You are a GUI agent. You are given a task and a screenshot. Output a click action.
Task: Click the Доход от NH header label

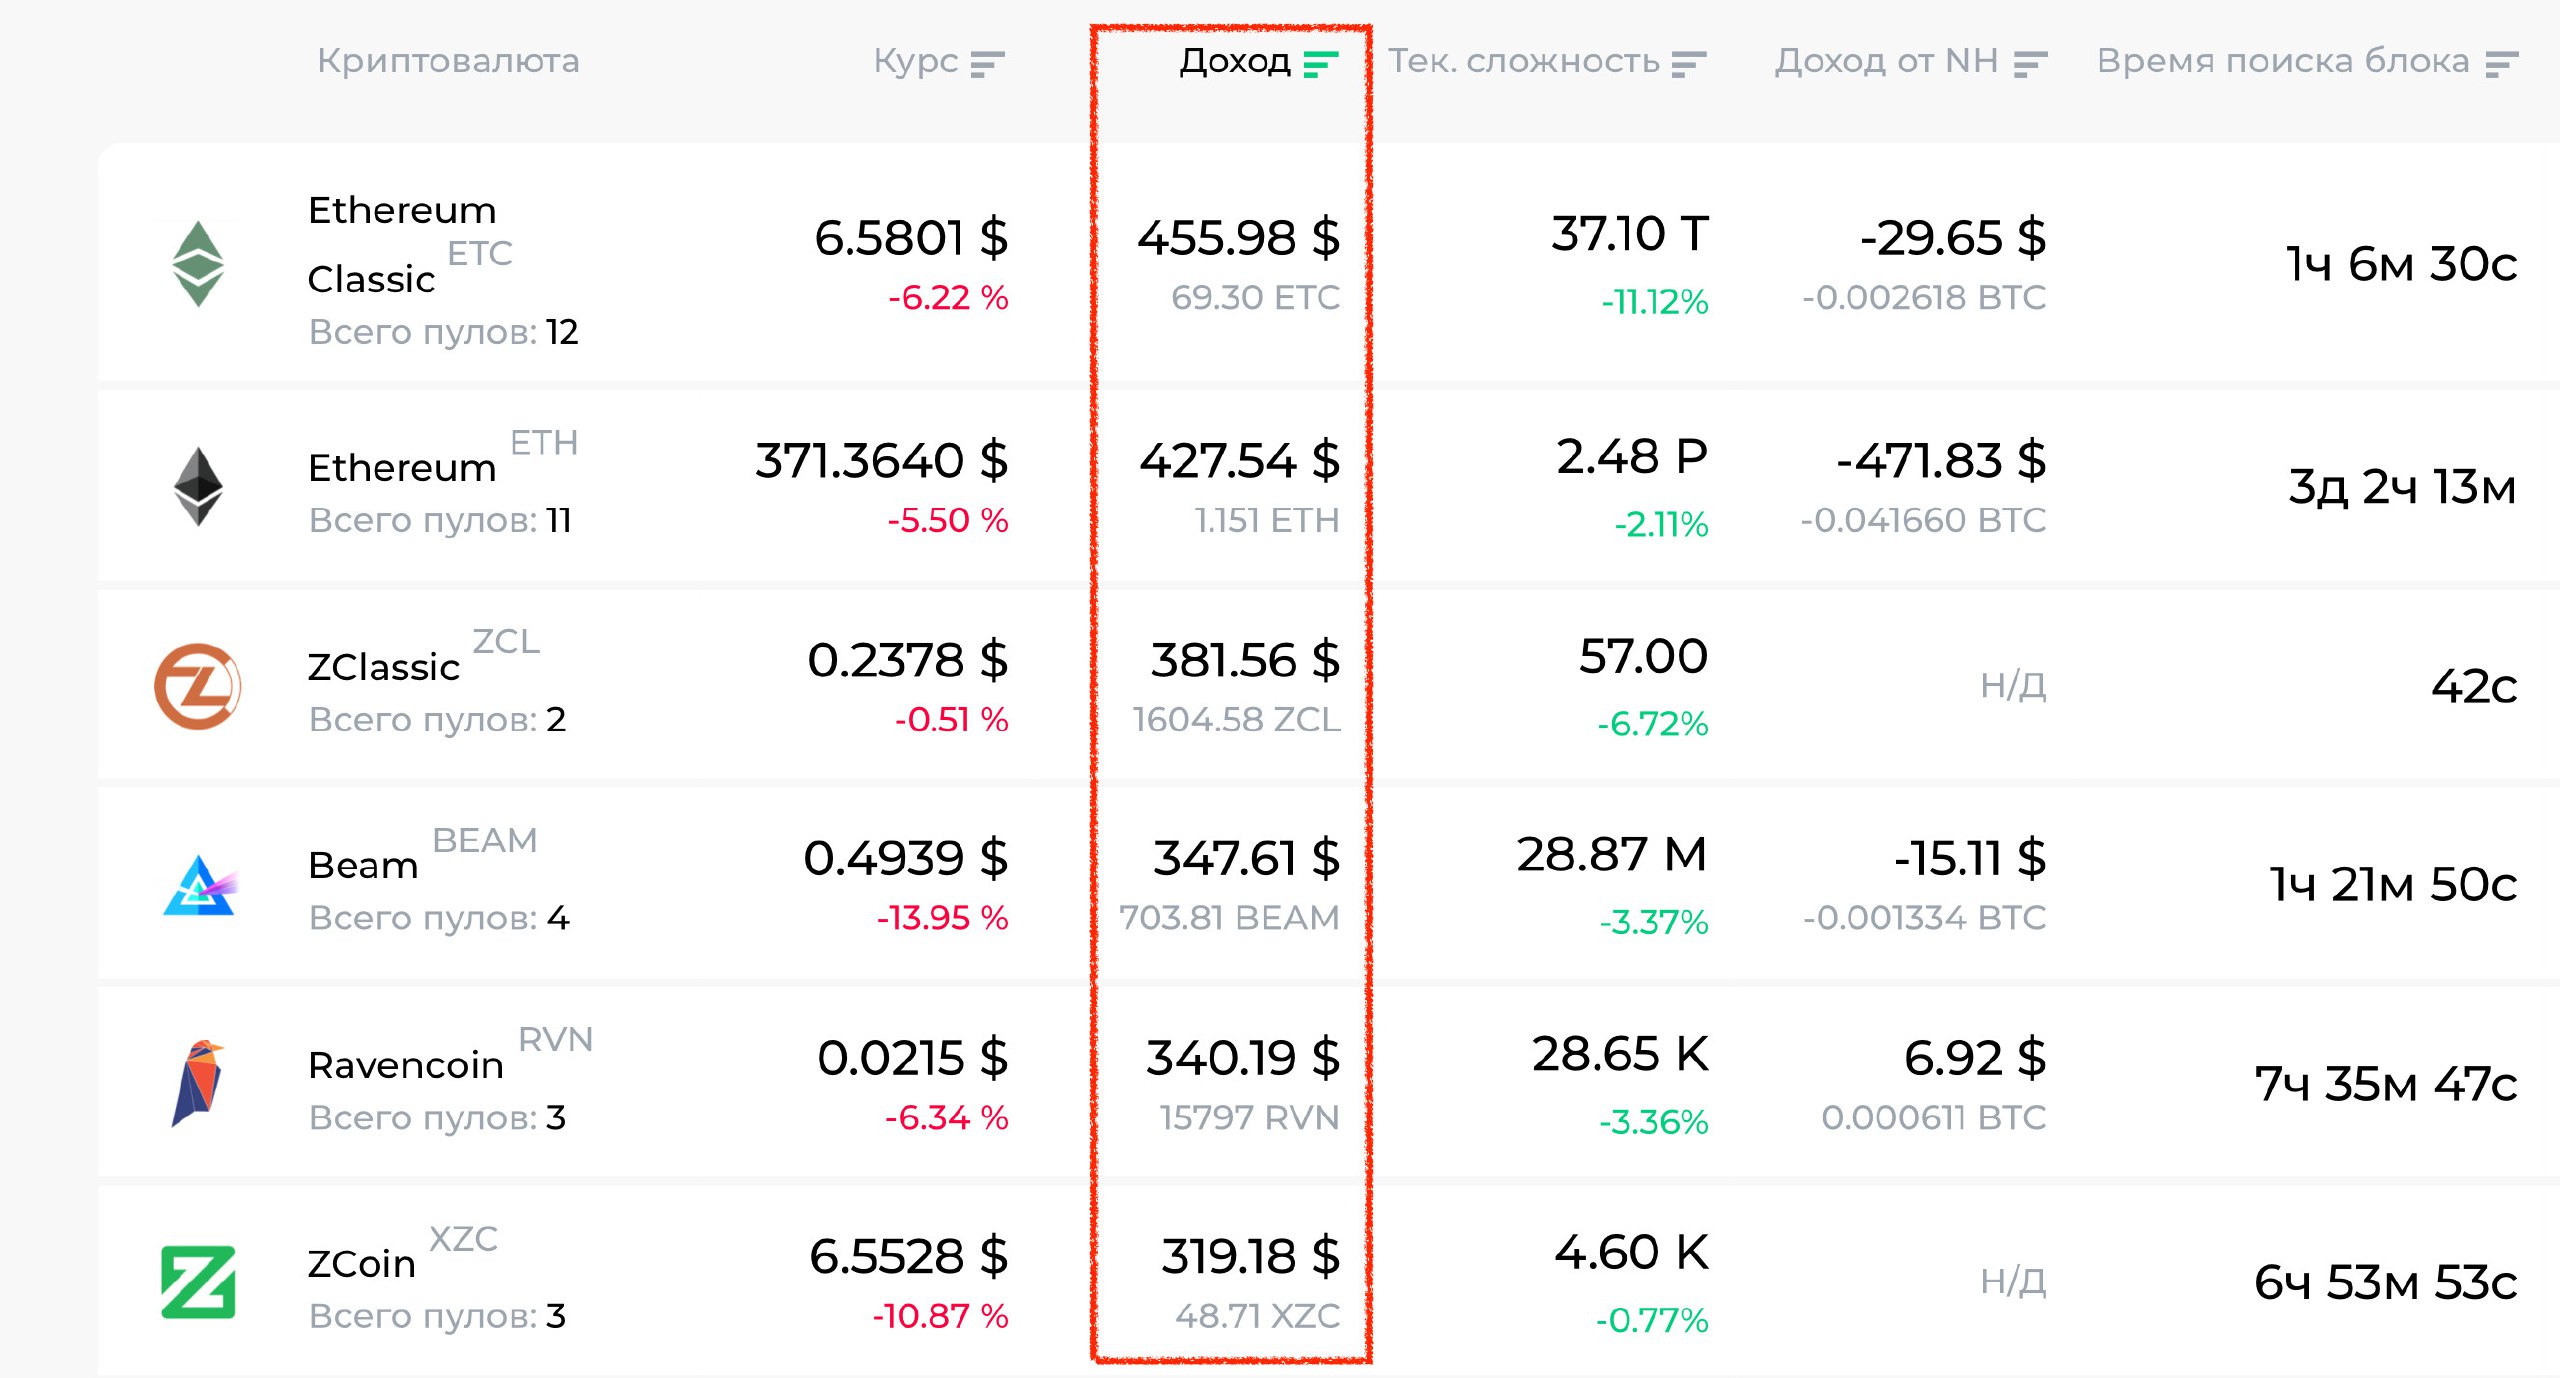click(1886, 62)
